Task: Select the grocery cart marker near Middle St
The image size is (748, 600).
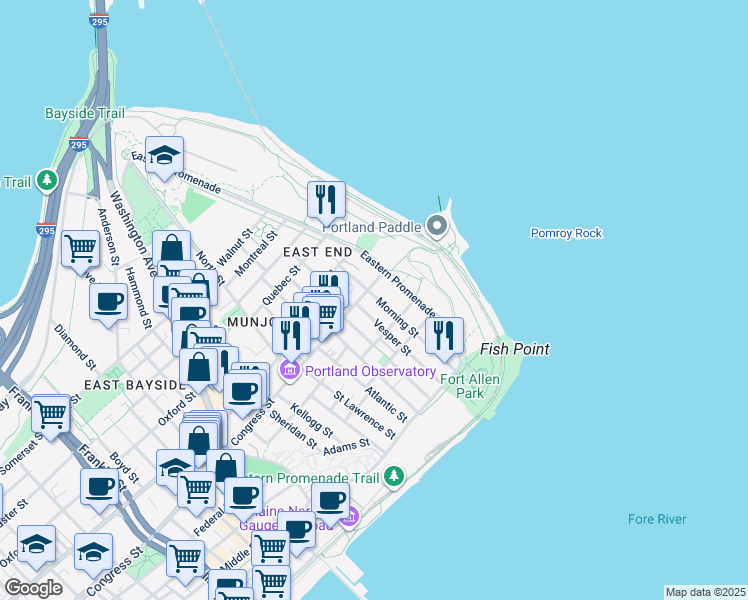Action: 270,548
